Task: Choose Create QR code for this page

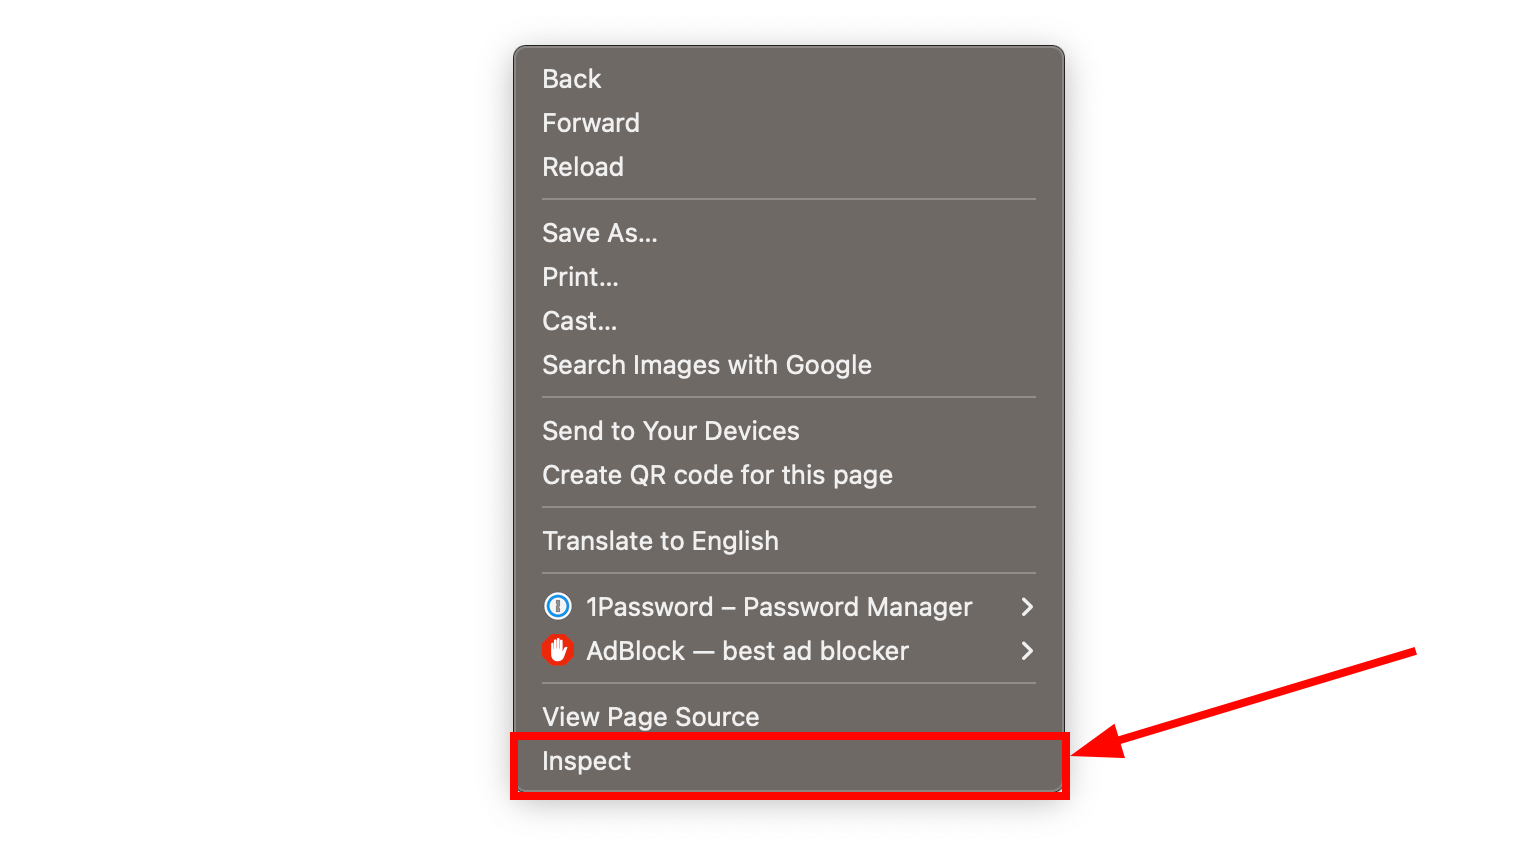Action: (x=717, y=475)
